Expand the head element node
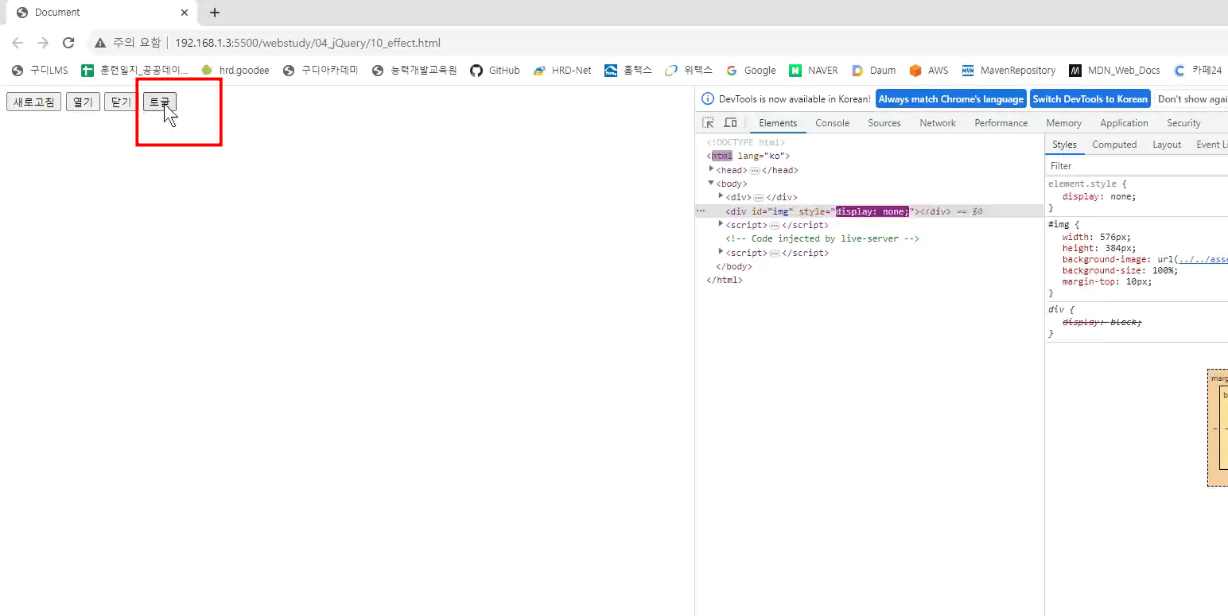The image size is (1228, 616). [x=711, y=169]
